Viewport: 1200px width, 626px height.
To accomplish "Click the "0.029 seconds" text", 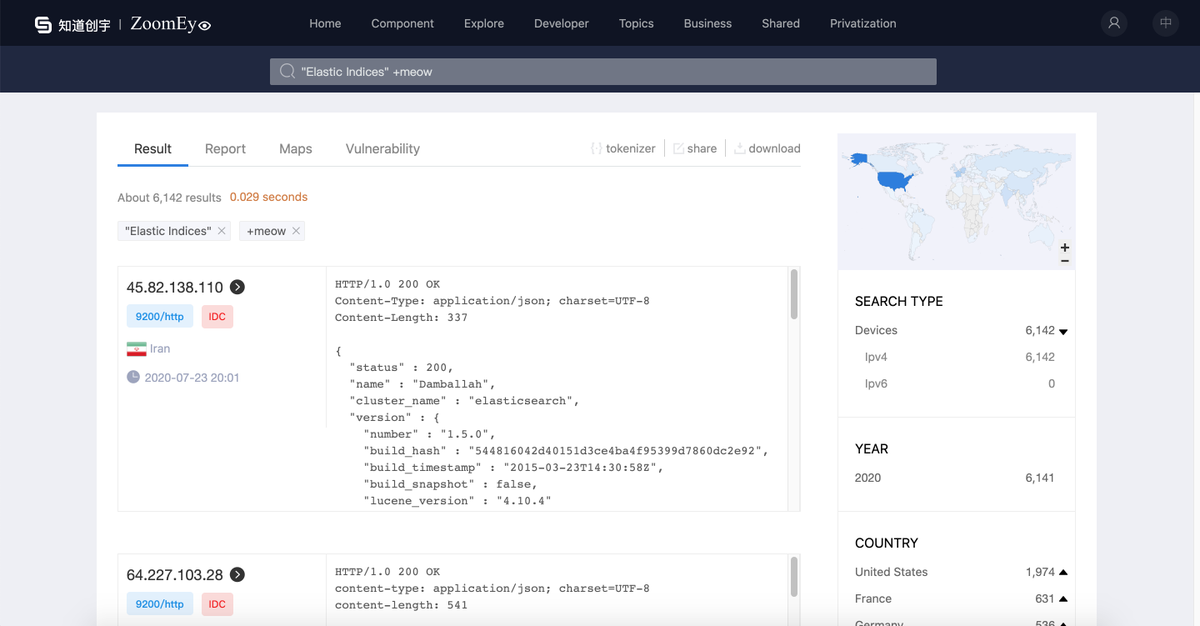I will (x=269, y=197).
